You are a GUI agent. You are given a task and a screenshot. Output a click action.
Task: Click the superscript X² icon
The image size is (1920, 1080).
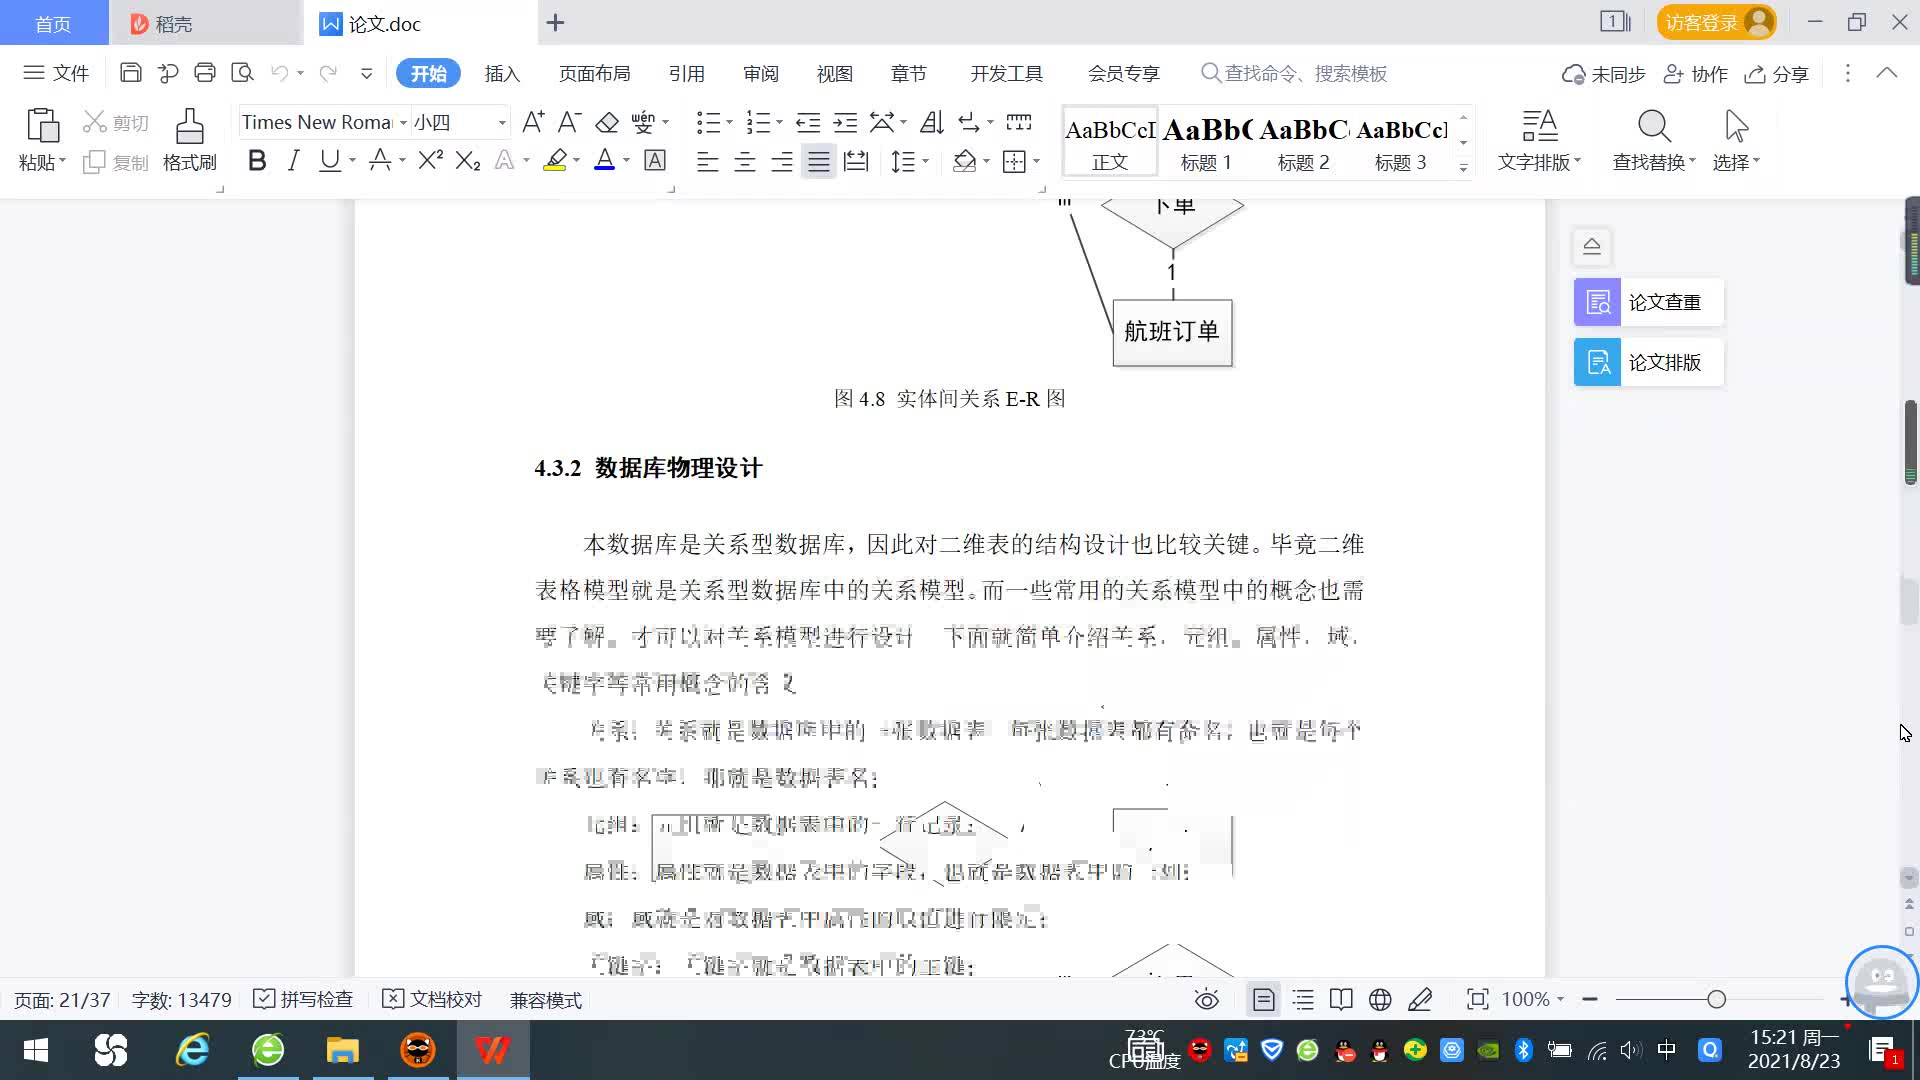[x=430, y=161]
